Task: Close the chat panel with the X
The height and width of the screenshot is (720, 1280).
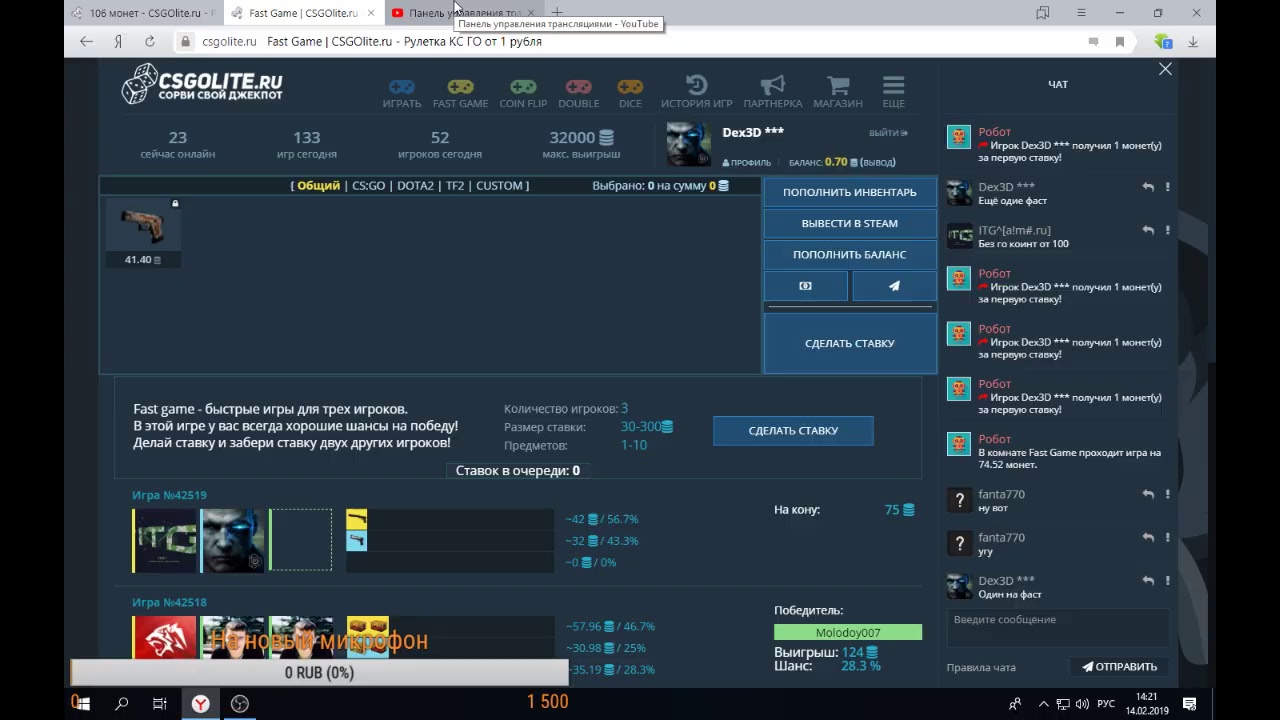Action: tap(1165, 69)
